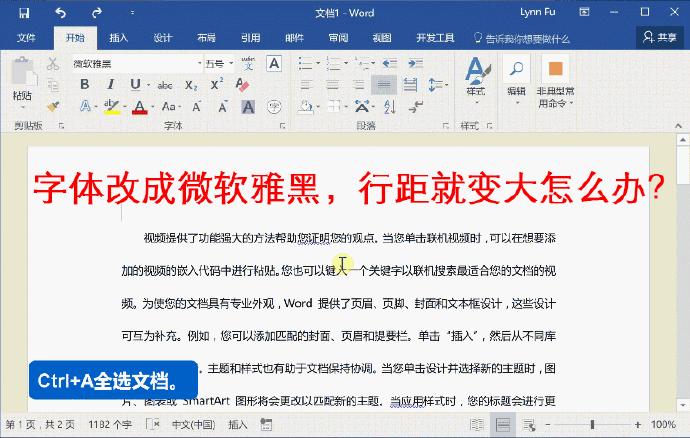Click the 共享 Share button

pos(659,37)
